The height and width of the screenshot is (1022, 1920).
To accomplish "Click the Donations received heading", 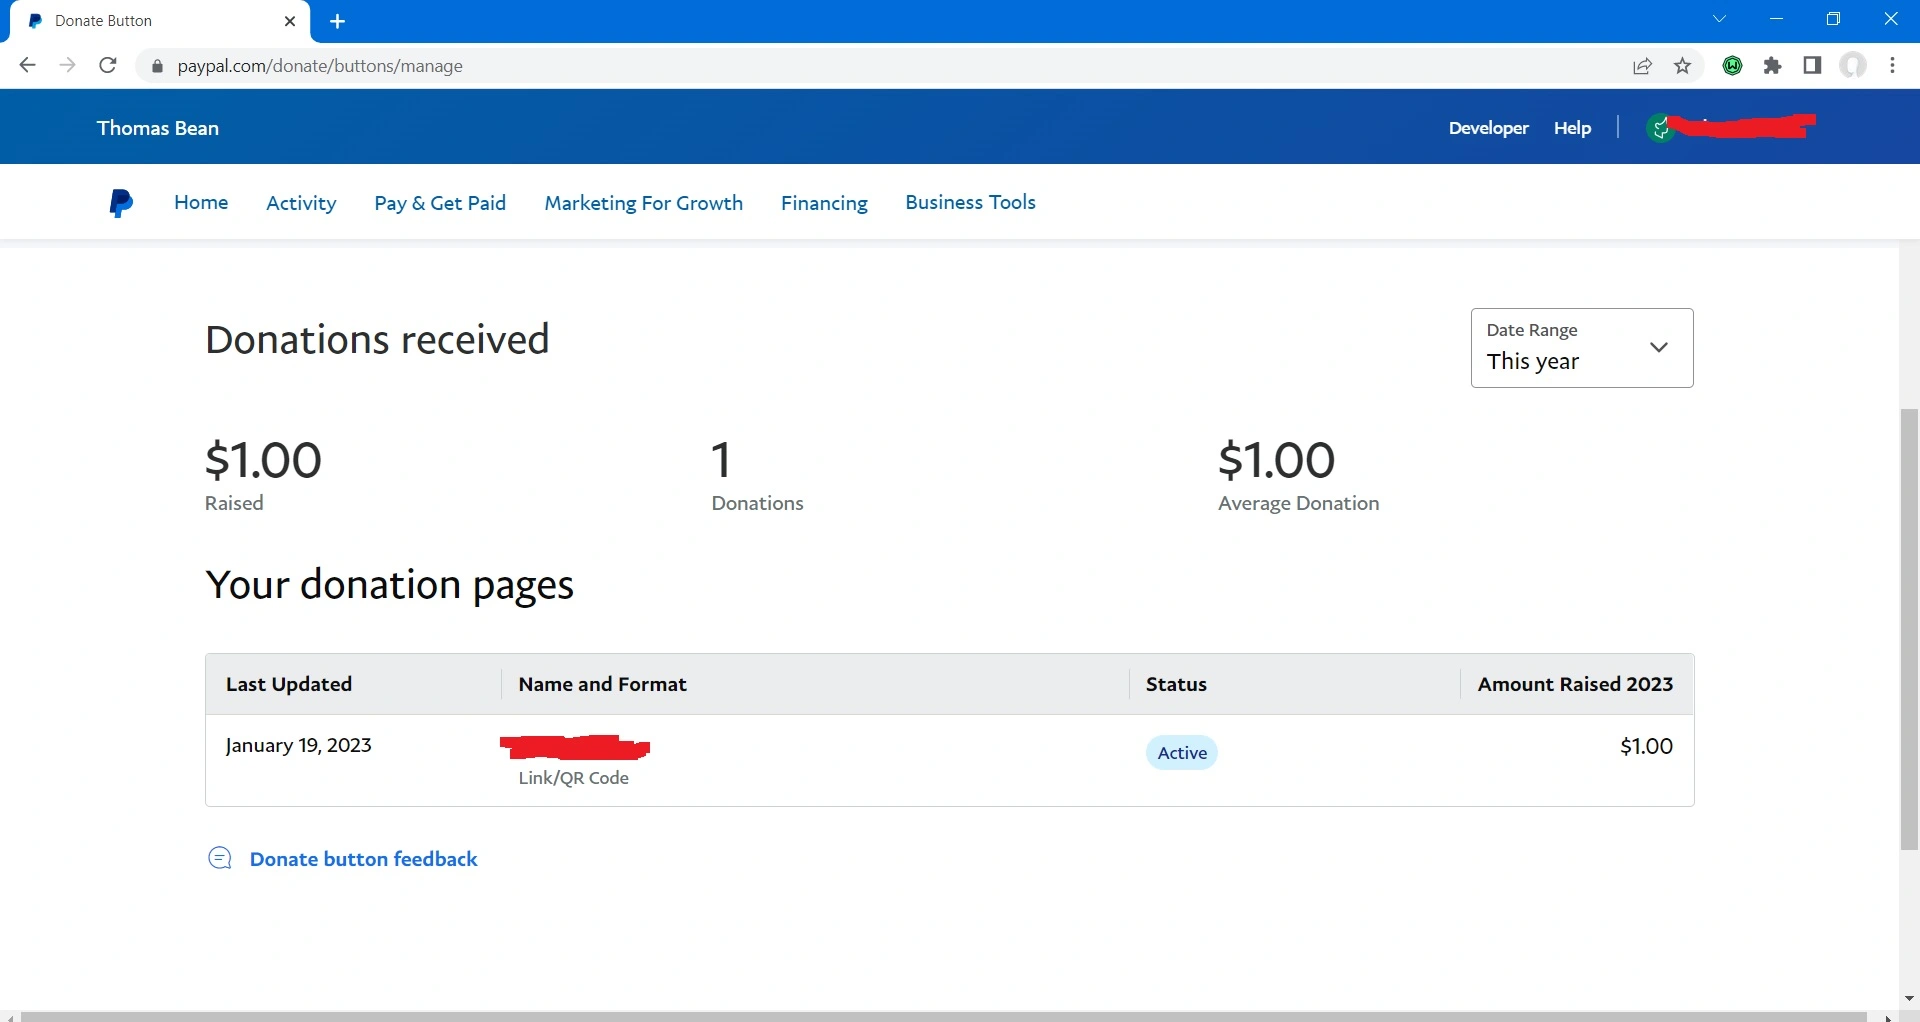I will 377,340.
